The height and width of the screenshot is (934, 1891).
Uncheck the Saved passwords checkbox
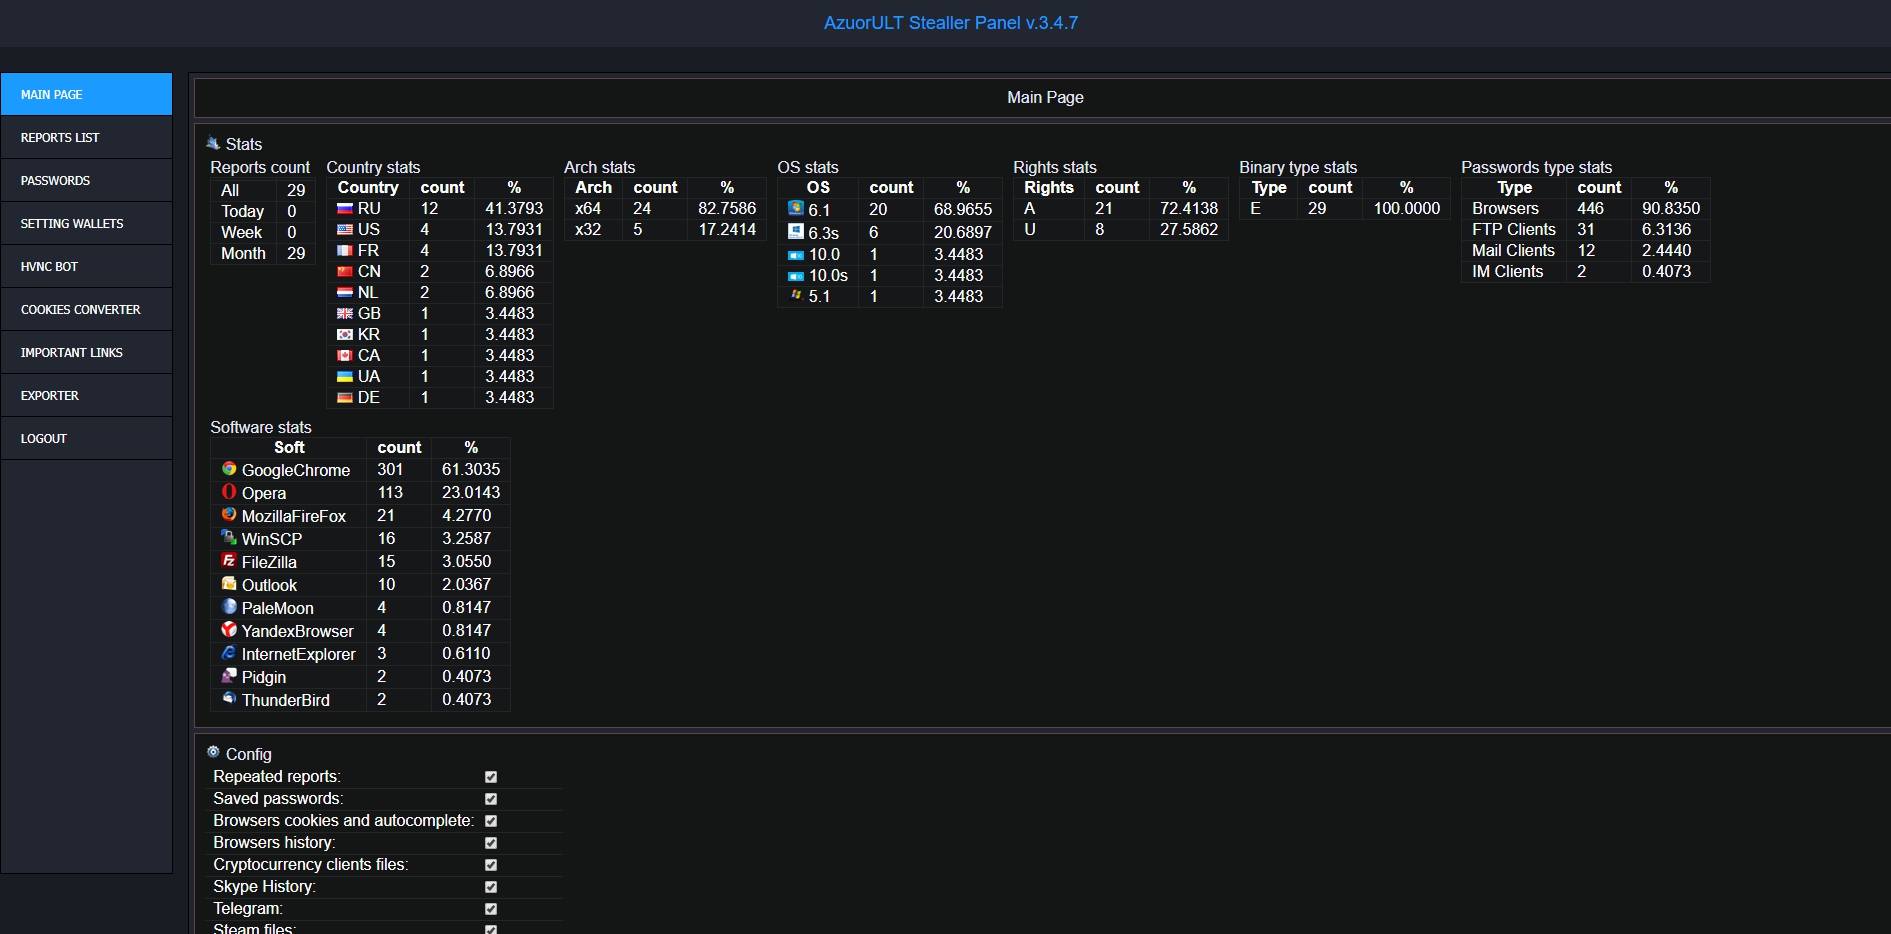click(491, 799)
